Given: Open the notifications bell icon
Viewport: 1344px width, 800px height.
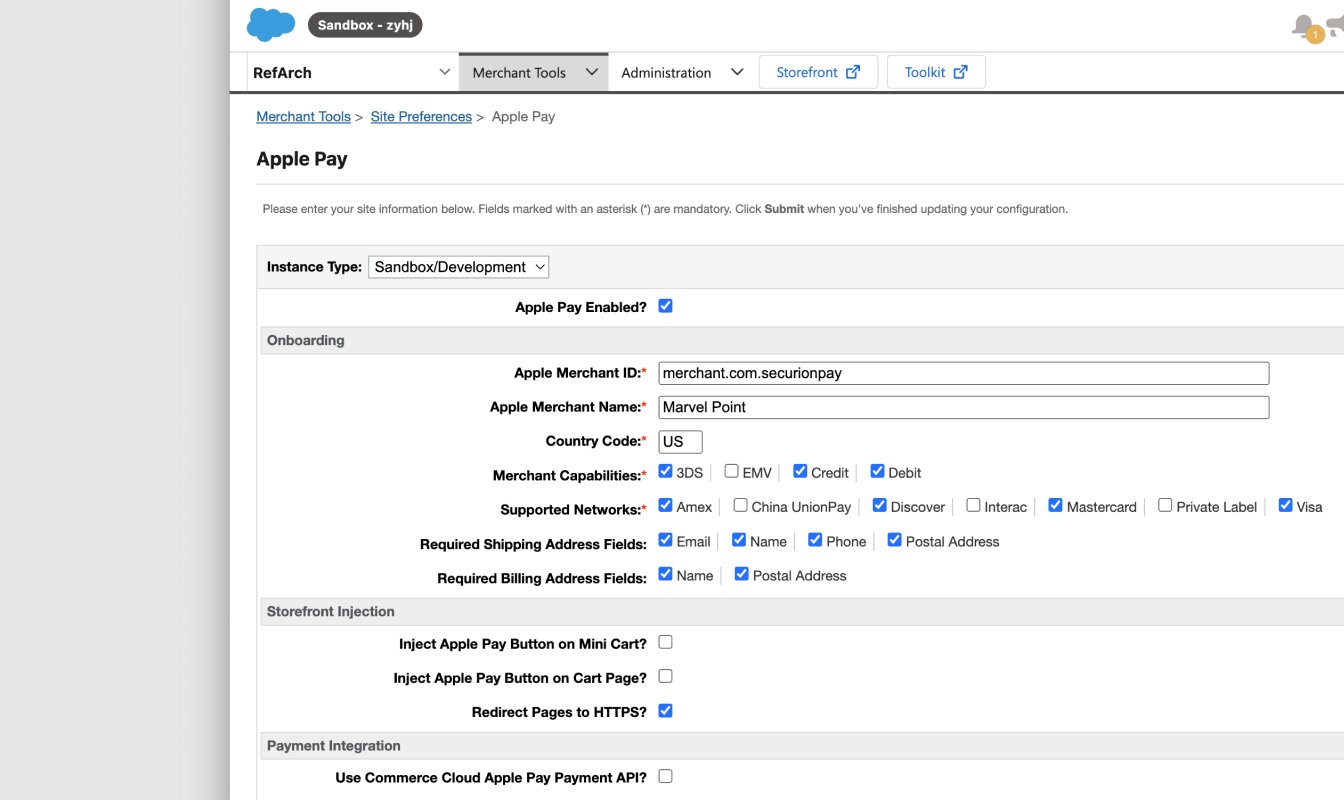Looking at the screenshot, I should (1304, 27).
